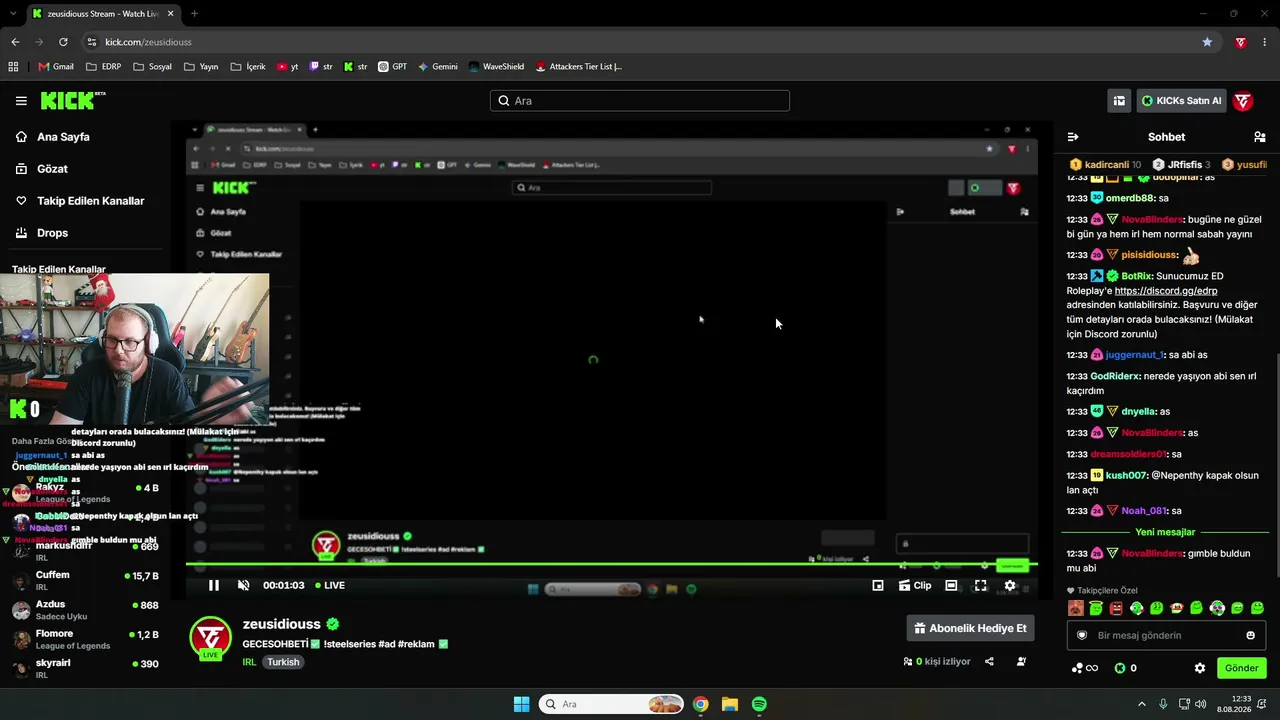The image size is (1280, 720).
Task: Open the emoji picker in chat box
Action: [x=1250, y=635]
